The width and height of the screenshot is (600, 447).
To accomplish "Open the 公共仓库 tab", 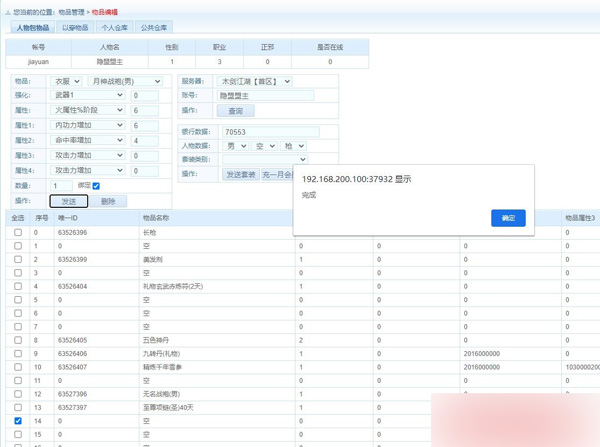I will tap(154, 28).
